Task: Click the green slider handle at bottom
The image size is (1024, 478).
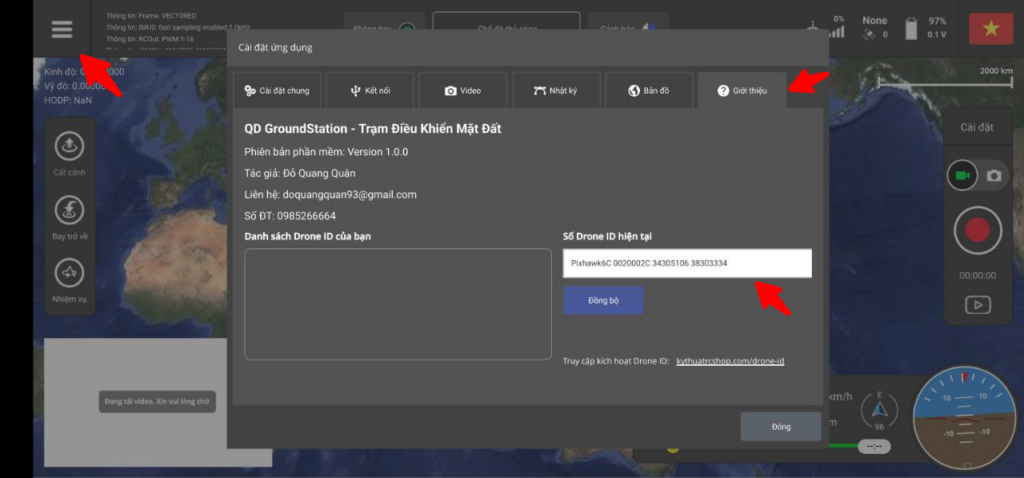Action: coord(874,447)
